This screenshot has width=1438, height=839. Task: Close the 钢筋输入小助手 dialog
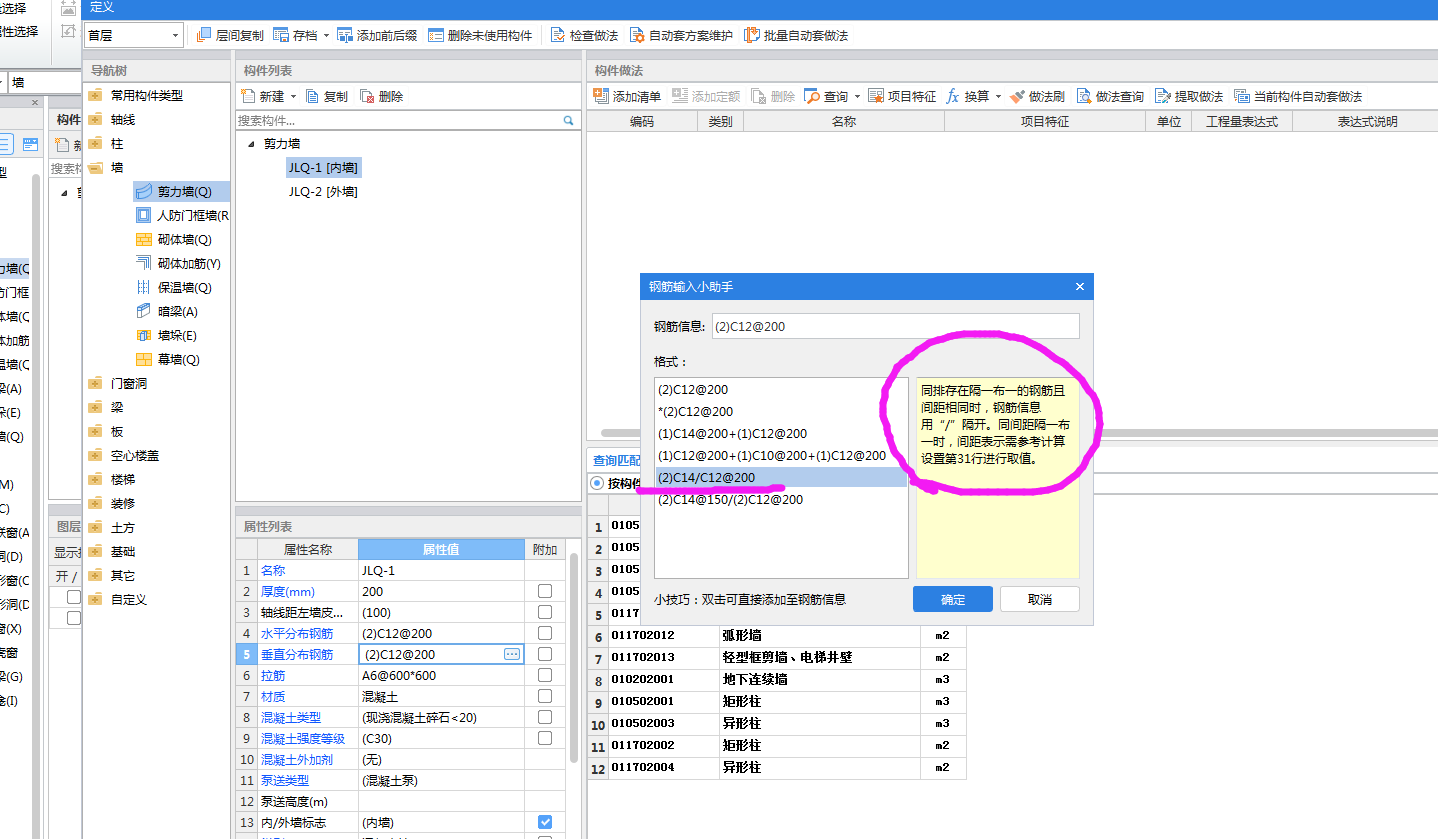(1080, 287)
